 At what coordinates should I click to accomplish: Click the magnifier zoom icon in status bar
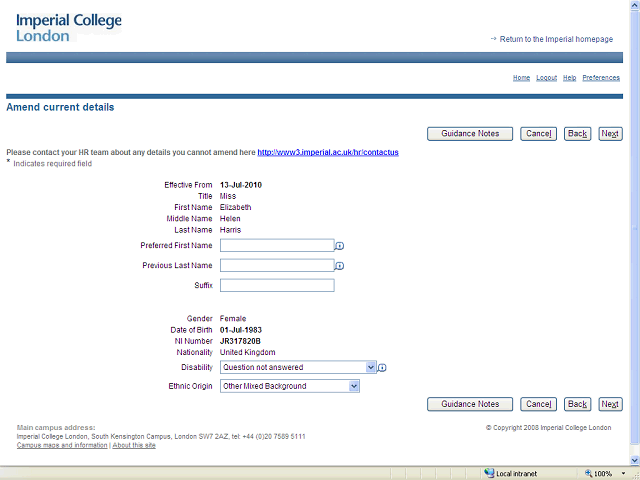[x=586, y=473]
